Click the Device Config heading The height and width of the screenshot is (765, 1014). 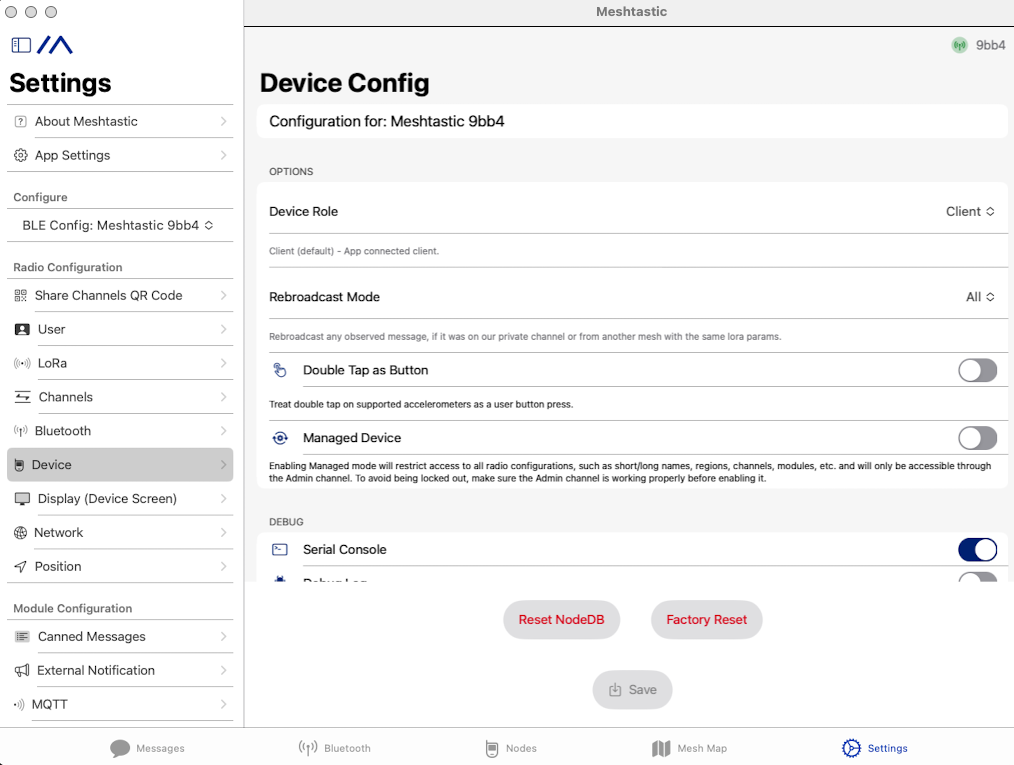[345, 83]
